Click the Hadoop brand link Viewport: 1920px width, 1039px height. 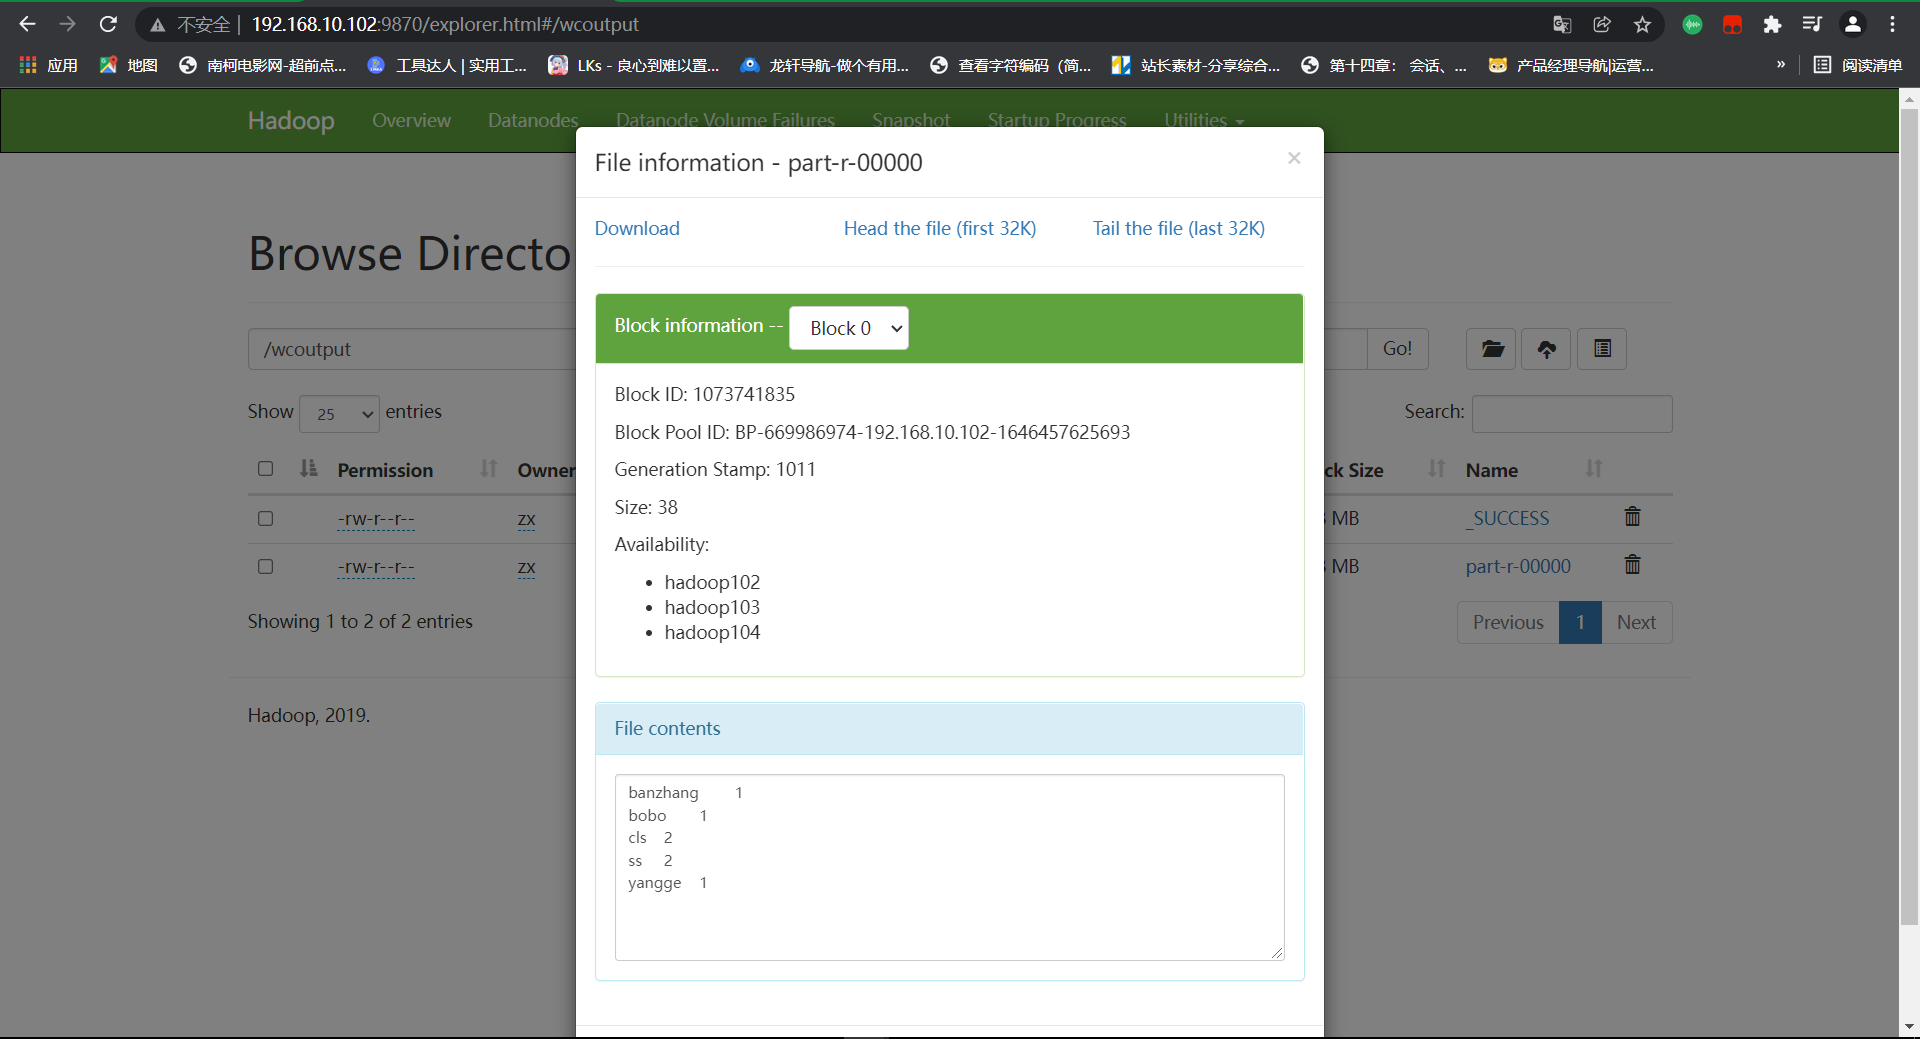coord(291,120)
